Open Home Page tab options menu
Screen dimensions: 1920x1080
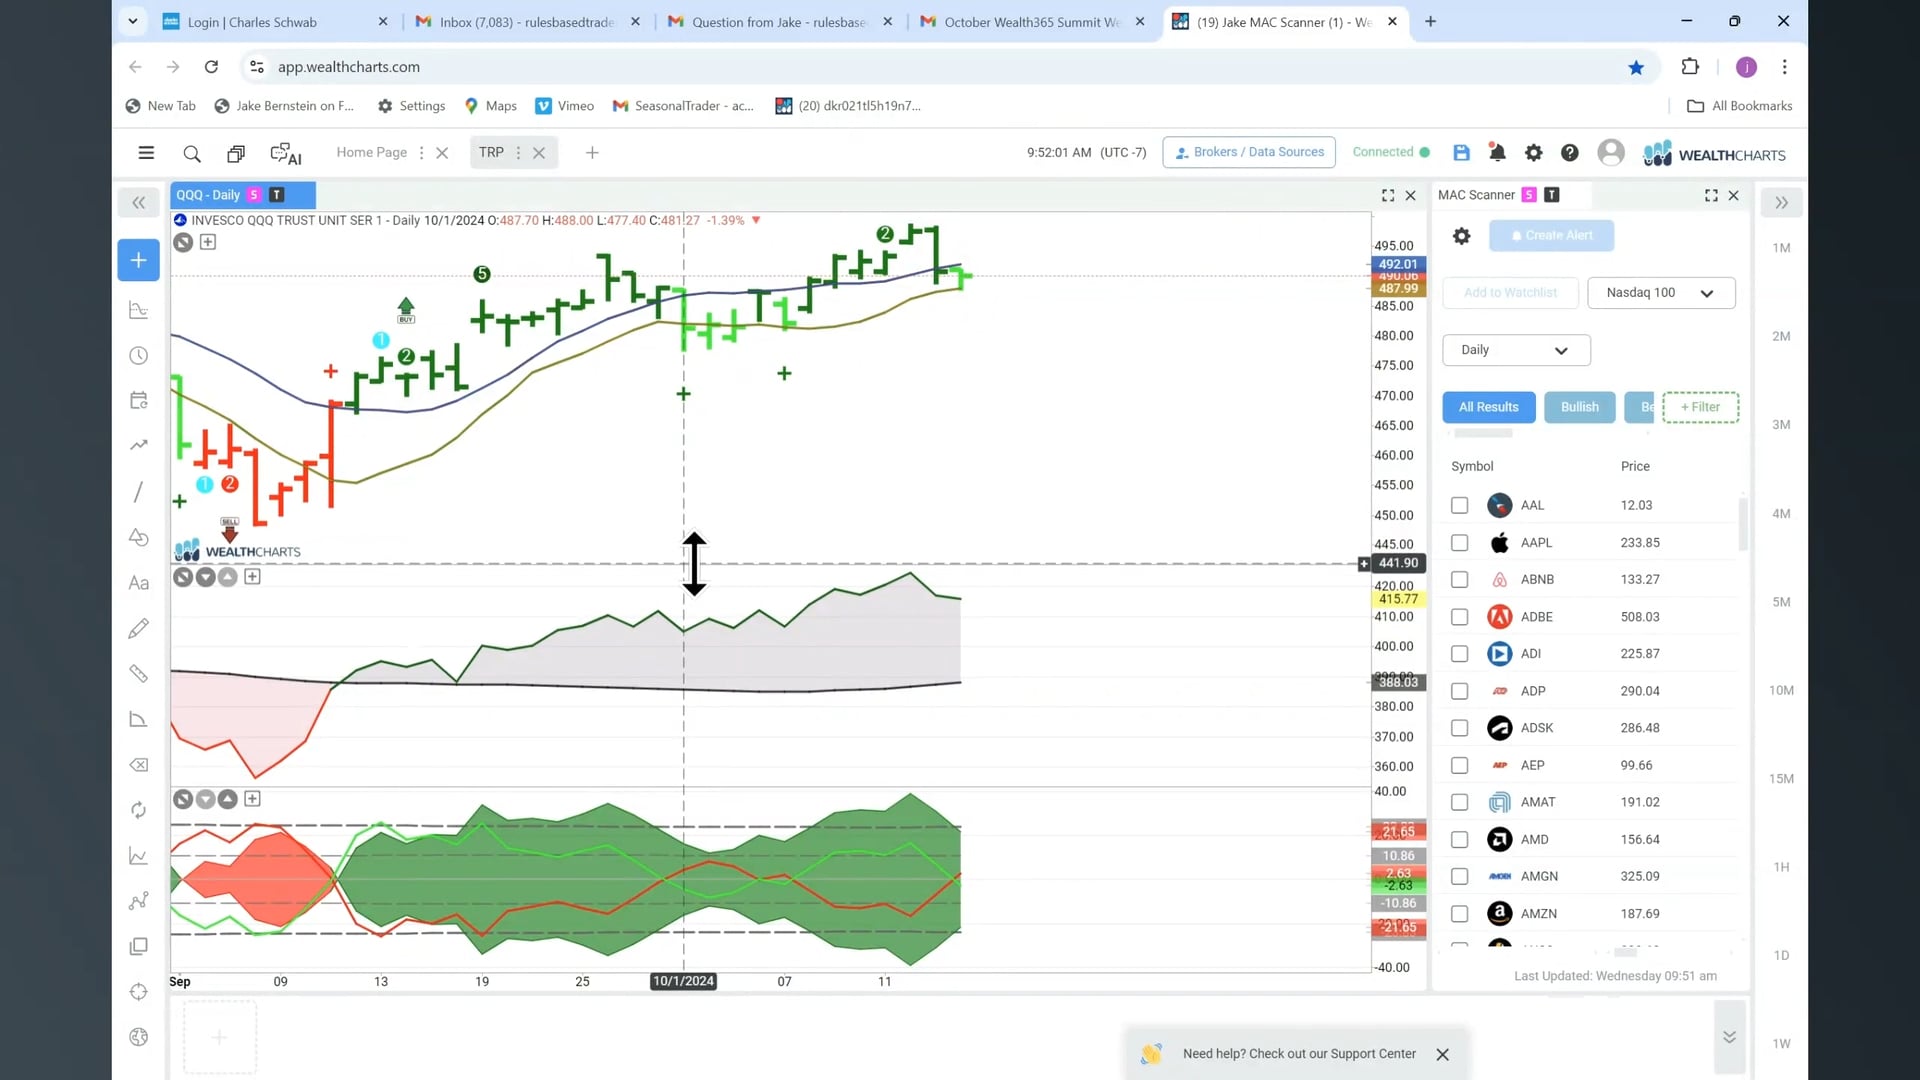click(421, 153)
